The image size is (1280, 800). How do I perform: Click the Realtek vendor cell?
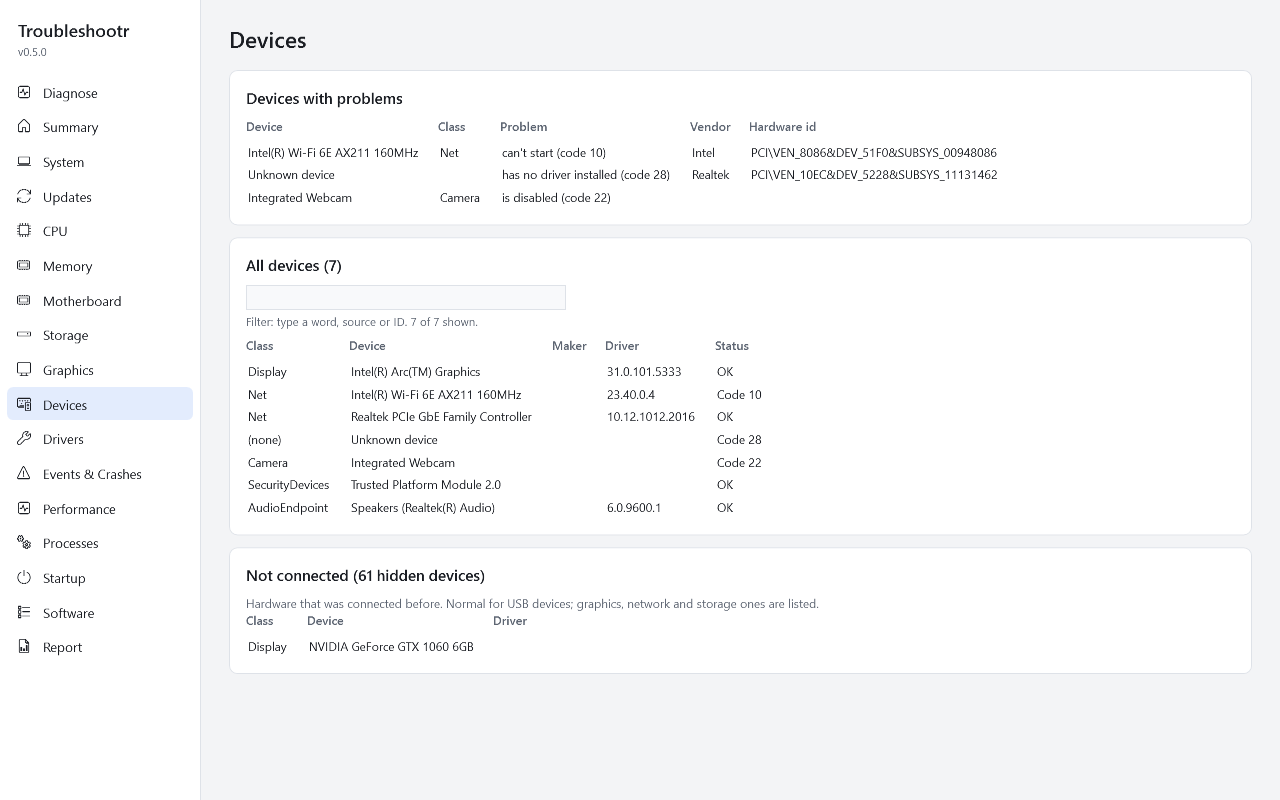(x=711, y=175)
